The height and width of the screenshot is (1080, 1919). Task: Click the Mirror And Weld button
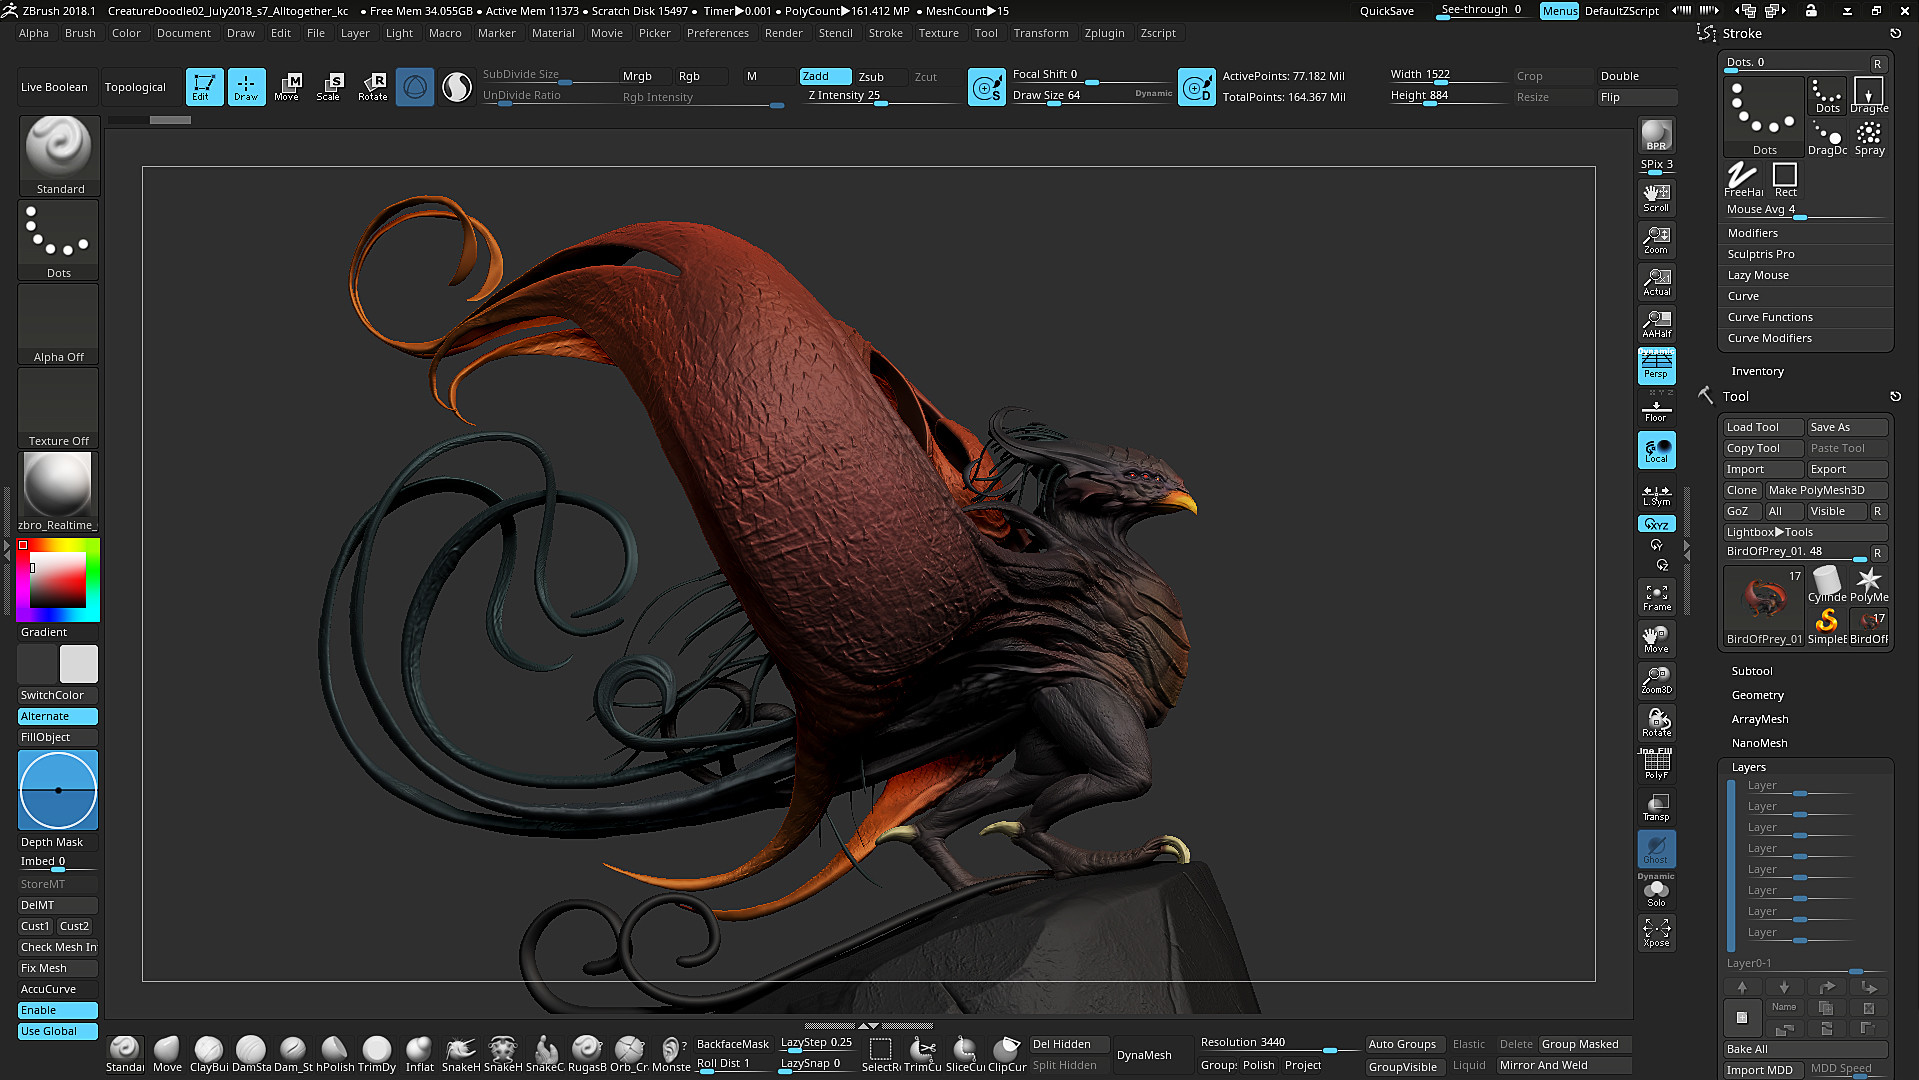coord(1565,1065)
